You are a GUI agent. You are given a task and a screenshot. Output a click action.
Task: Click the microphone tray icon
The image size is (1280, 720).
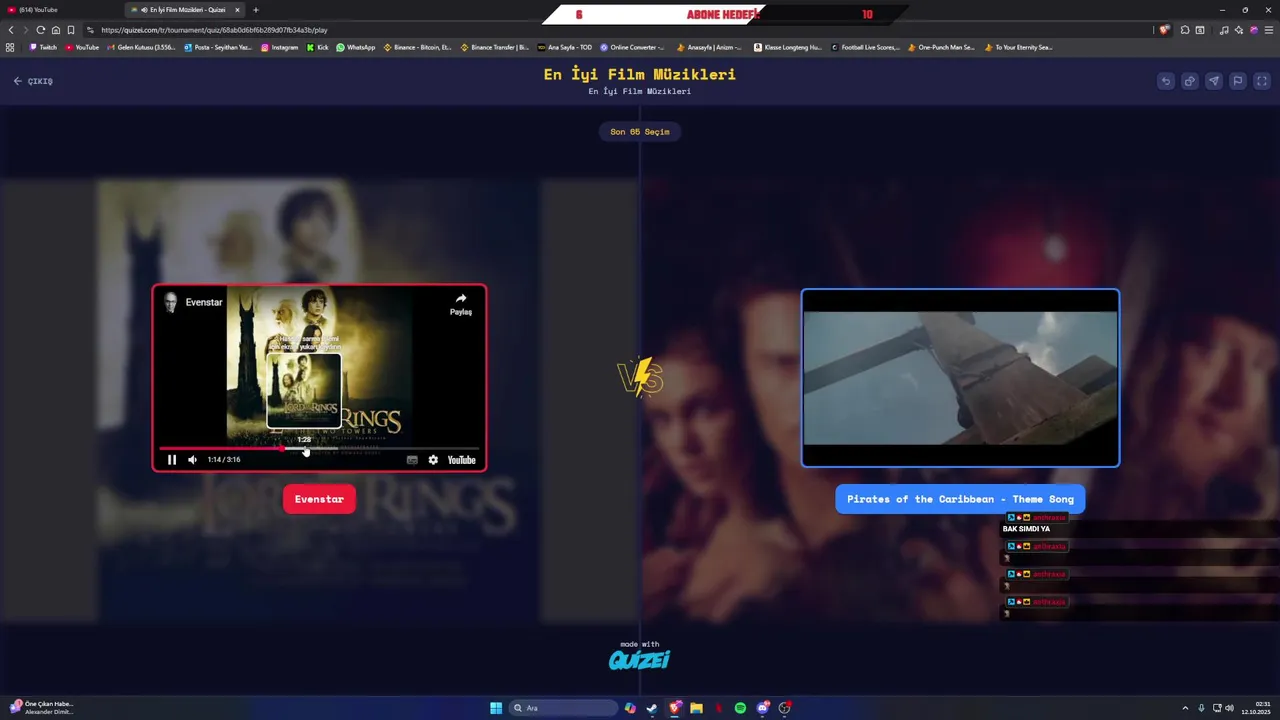click(x=1201, y=708)
